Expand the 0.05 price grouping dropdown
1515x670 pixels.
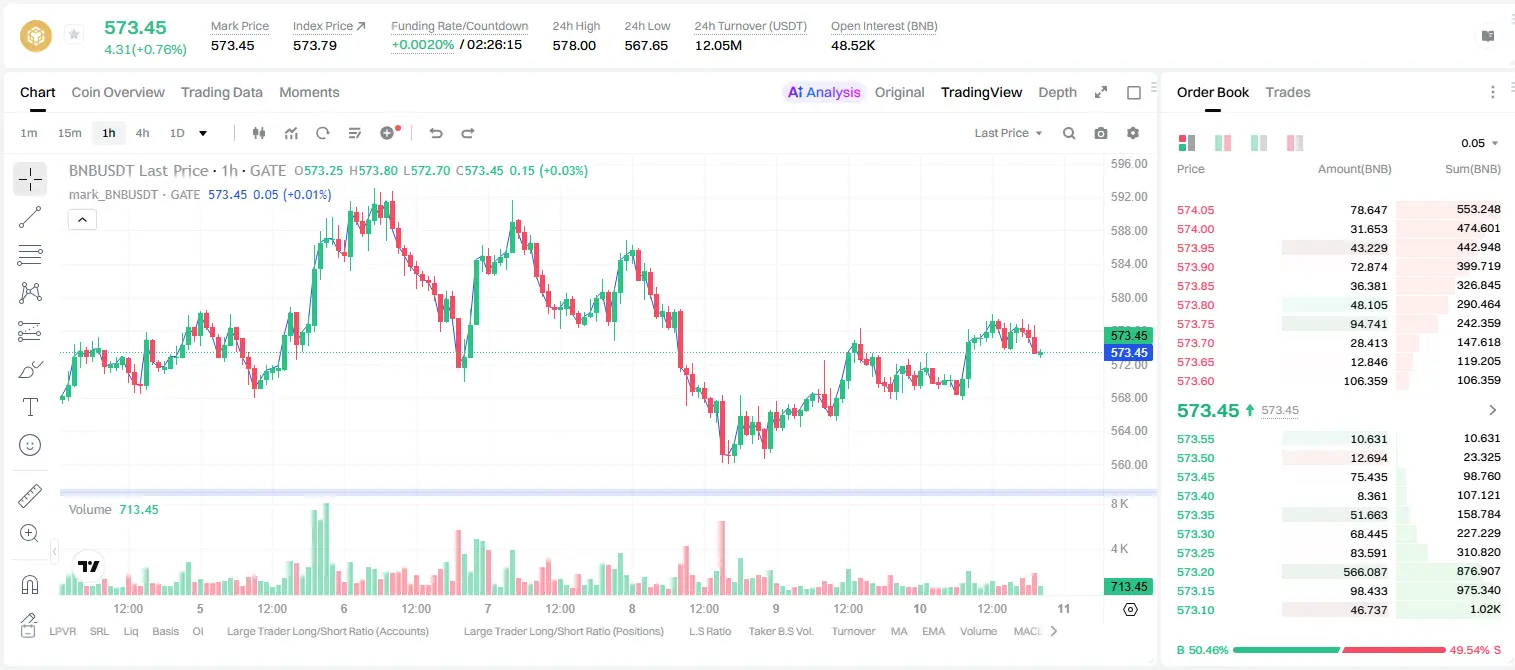[x=1480, y=143]
